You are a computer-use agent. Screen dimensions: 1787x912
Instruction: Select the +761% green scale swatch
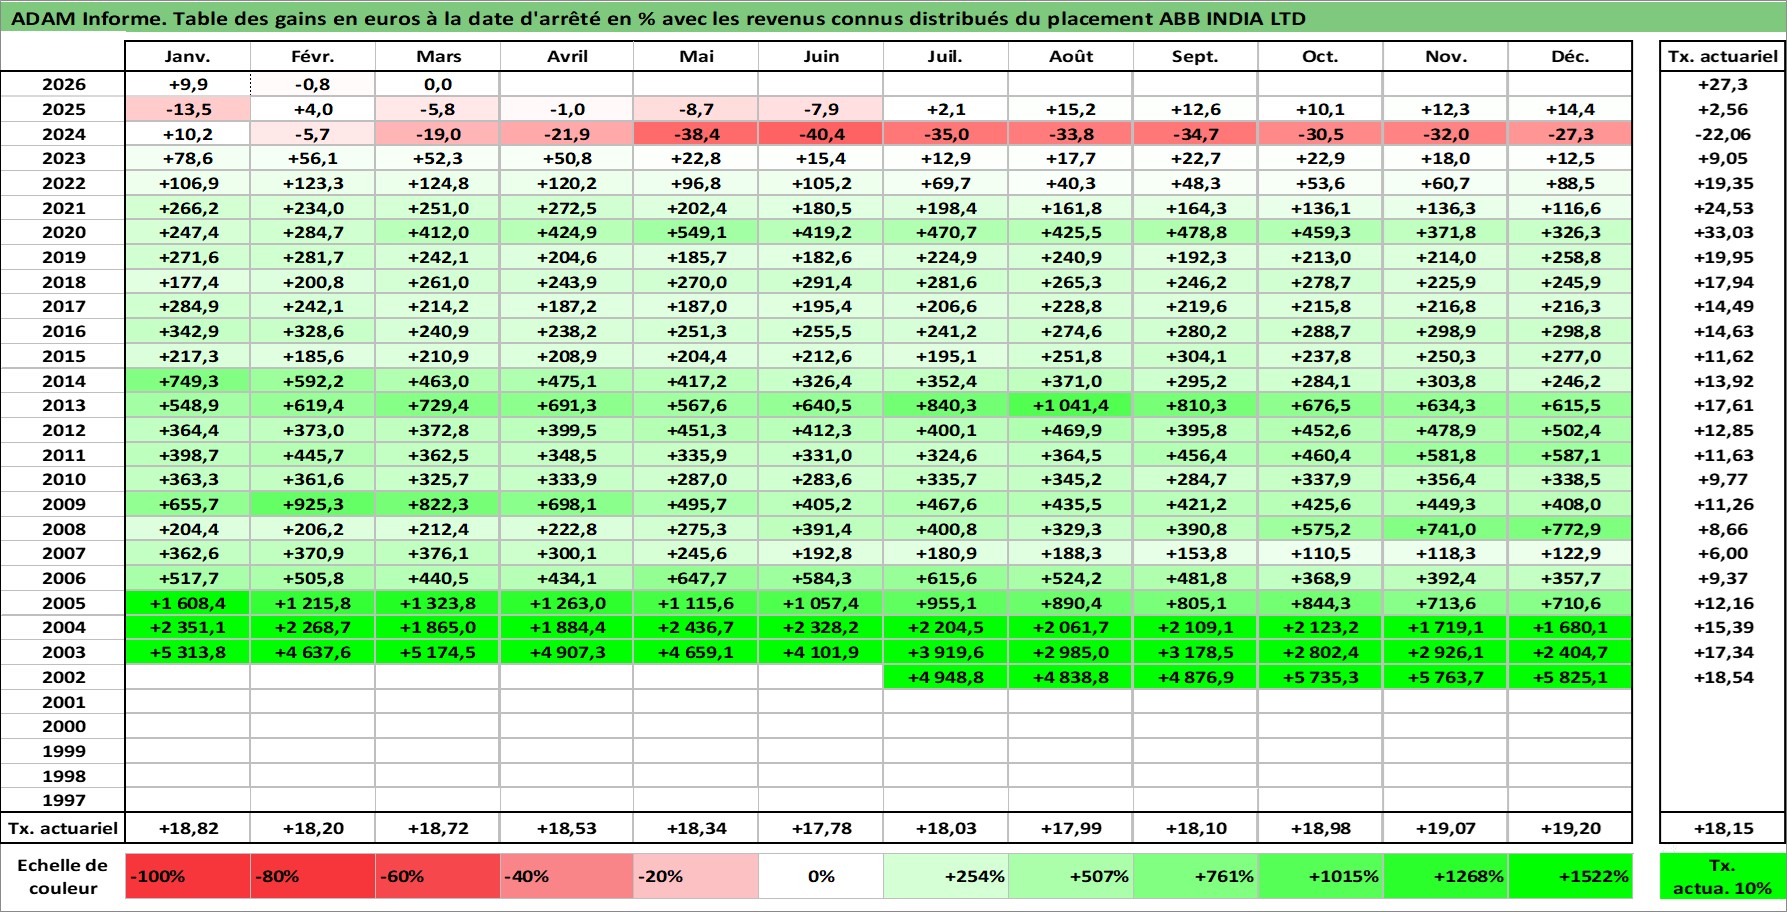[x=1196, y=876]
